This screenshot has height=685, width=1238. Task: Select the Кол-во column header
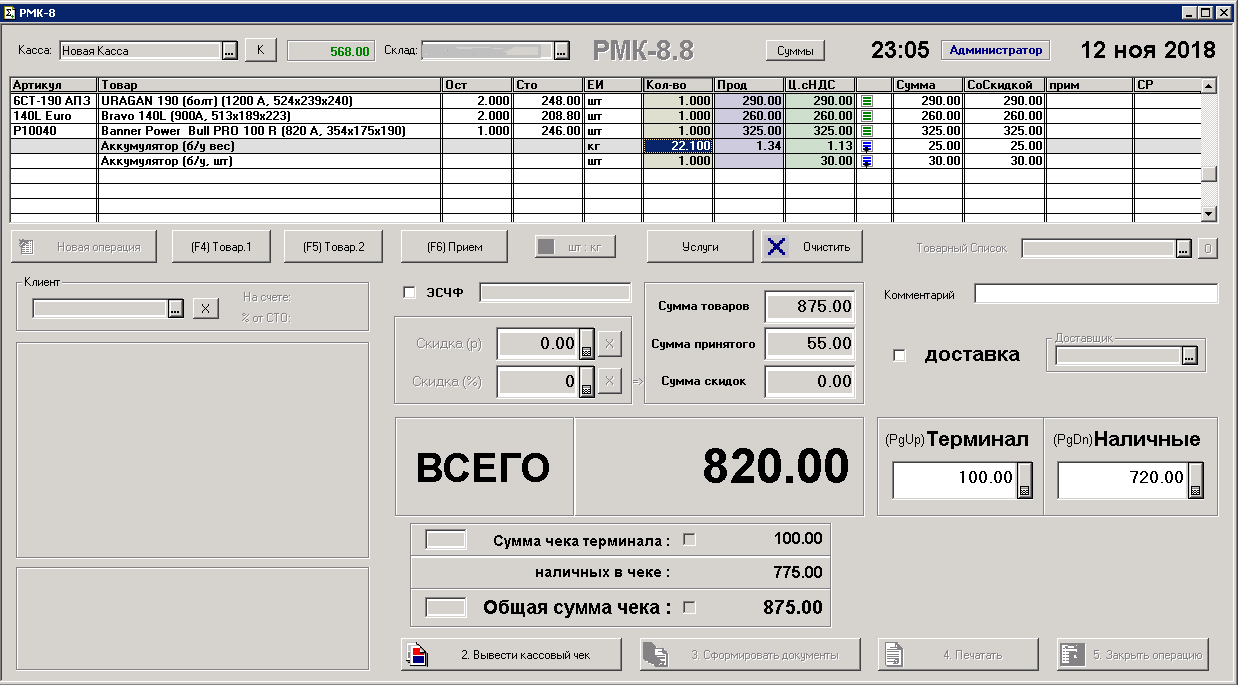click(679, 85)
